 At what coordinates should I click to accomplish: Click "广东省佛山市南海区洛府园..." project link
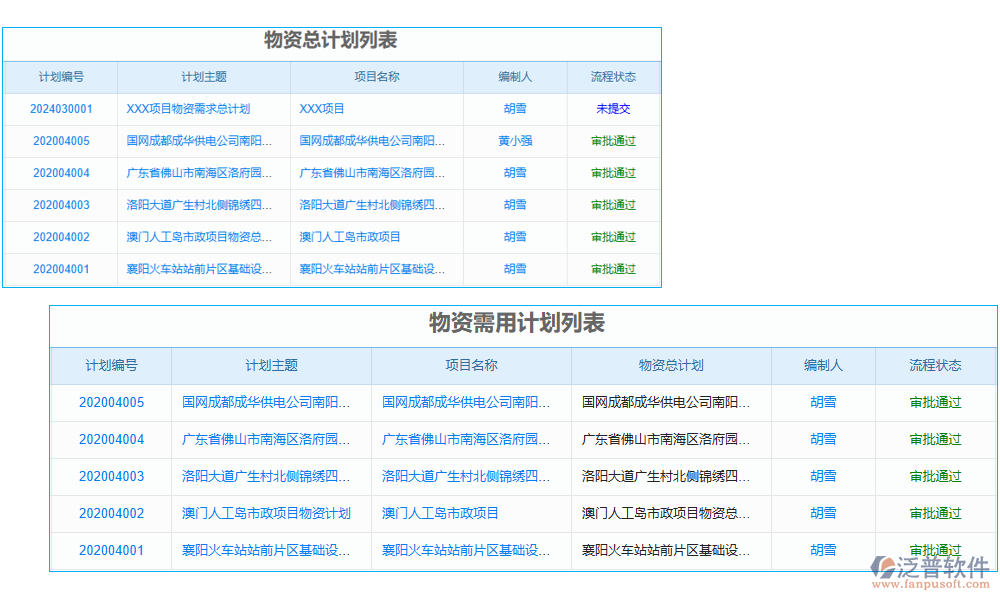pyautogui.click(x=374, y=173)
